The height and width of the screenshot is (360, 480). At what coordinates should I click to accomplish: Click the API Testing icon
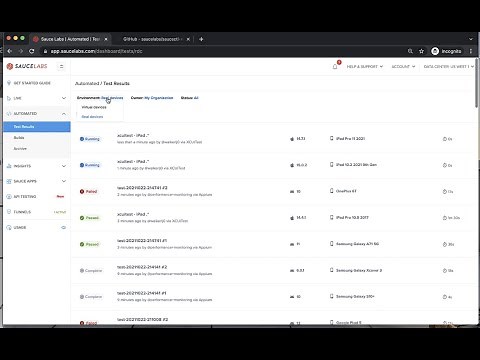click(9, 197)
